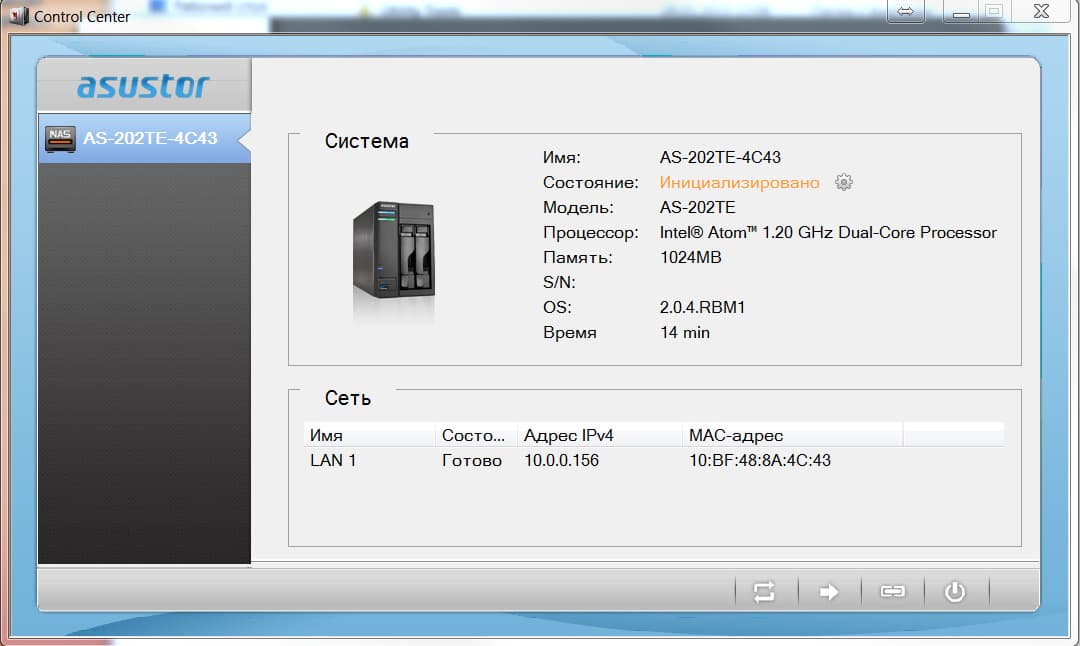This screenshot has width=1080, height=646.
Task: Click memory value 1024MB
Action: 690,258
